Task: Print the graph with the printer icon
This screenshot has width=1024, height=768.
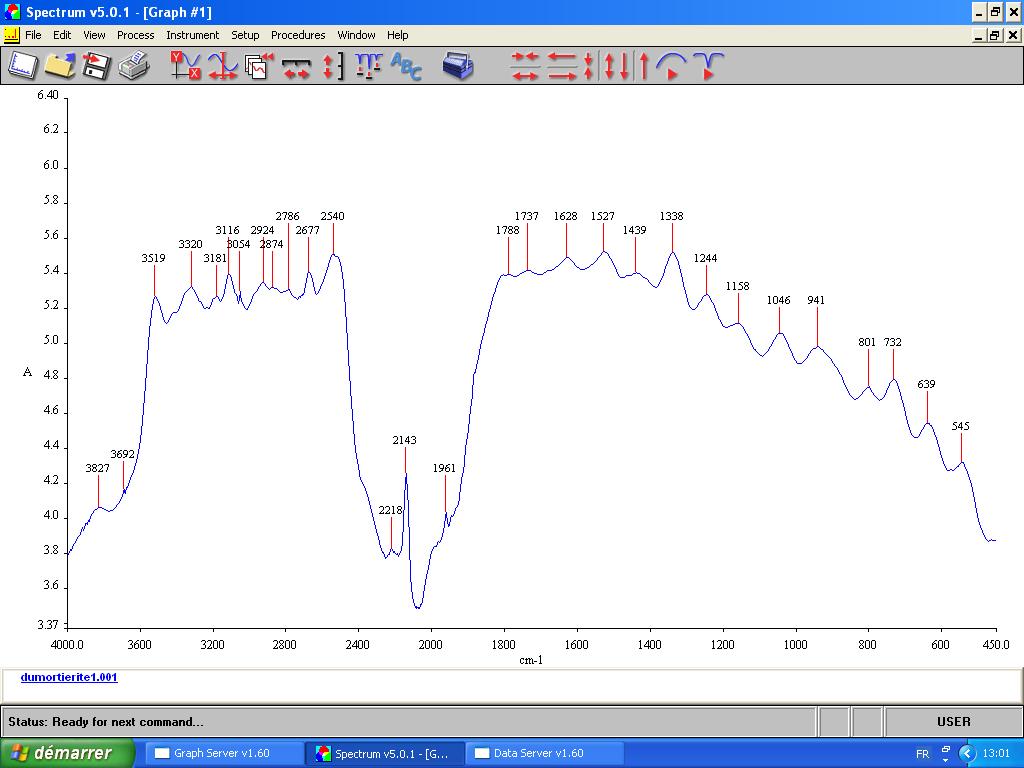Action: point(133,66)
